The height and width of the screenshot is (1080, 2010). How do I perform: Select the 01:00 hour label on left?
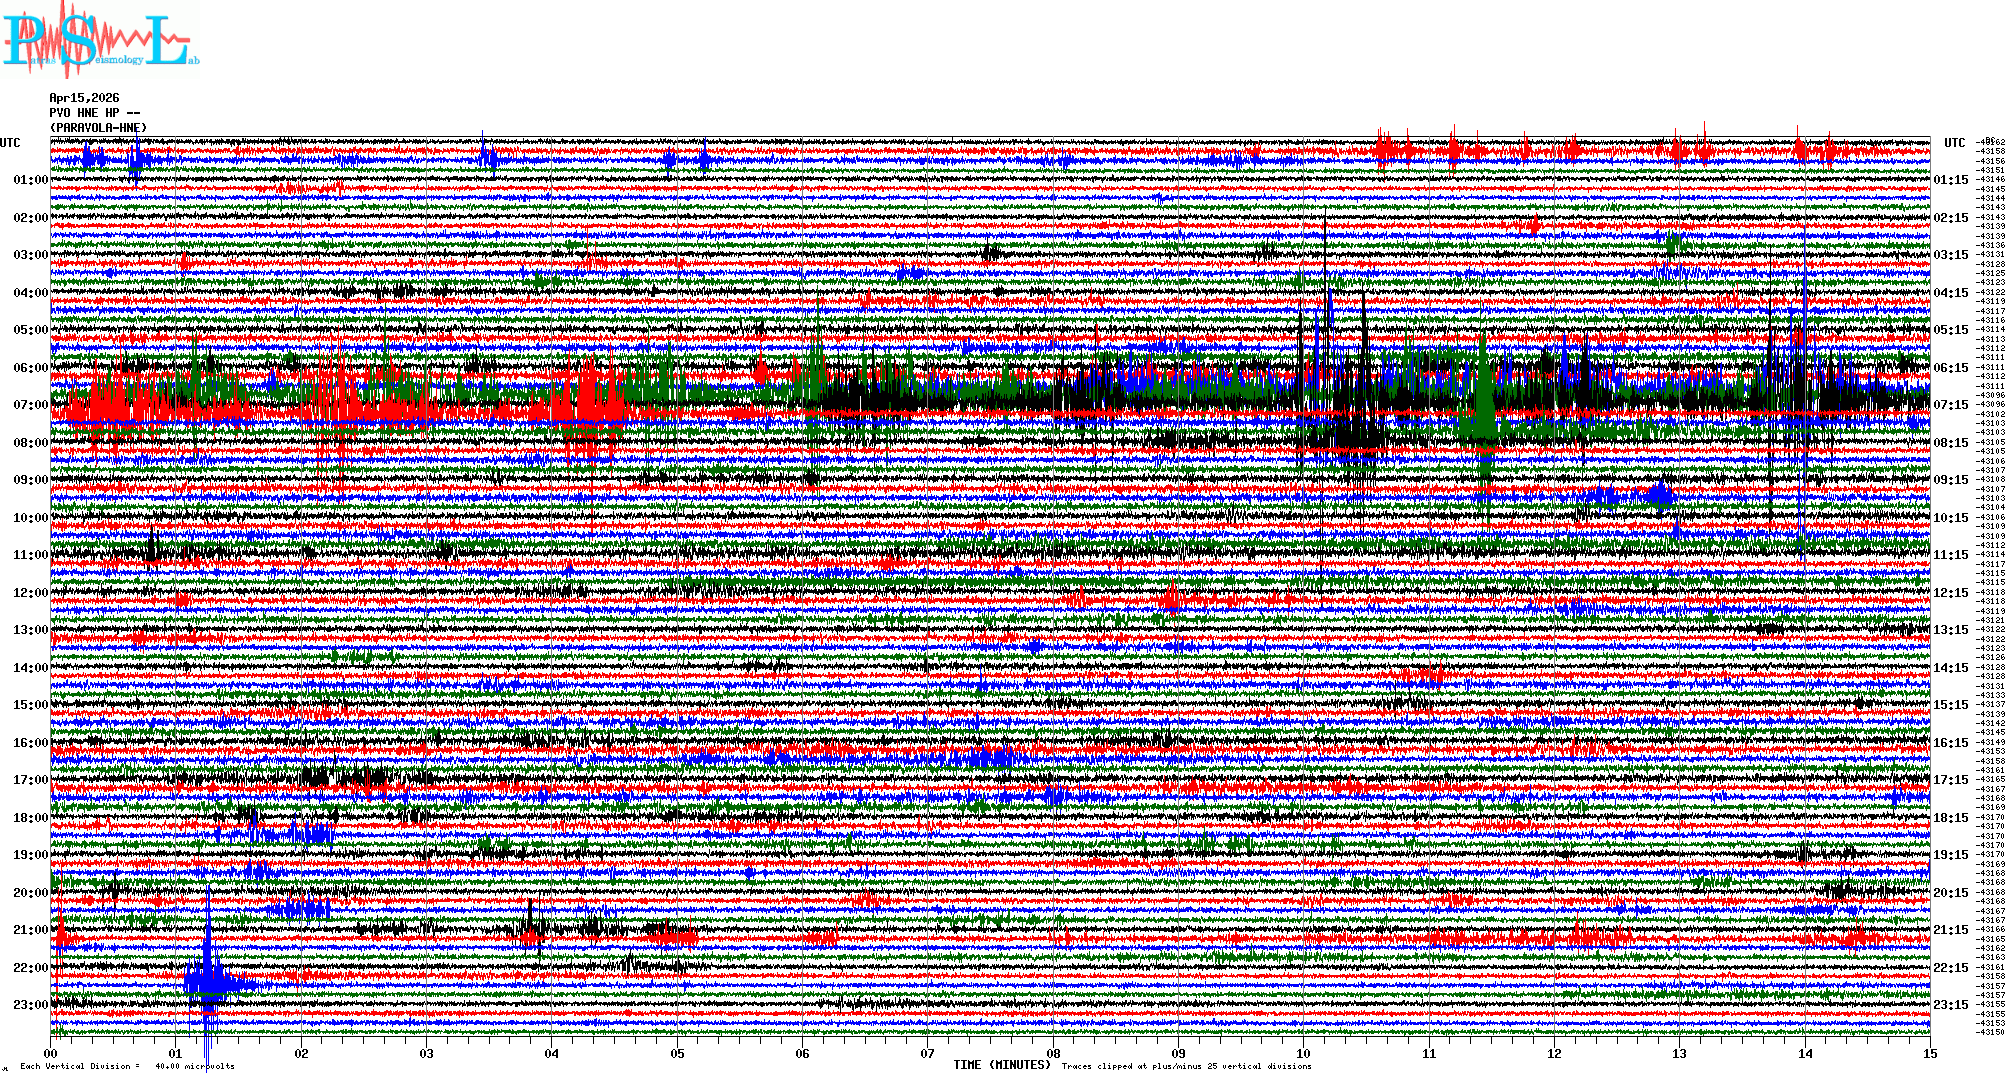(x=30, y=180)
